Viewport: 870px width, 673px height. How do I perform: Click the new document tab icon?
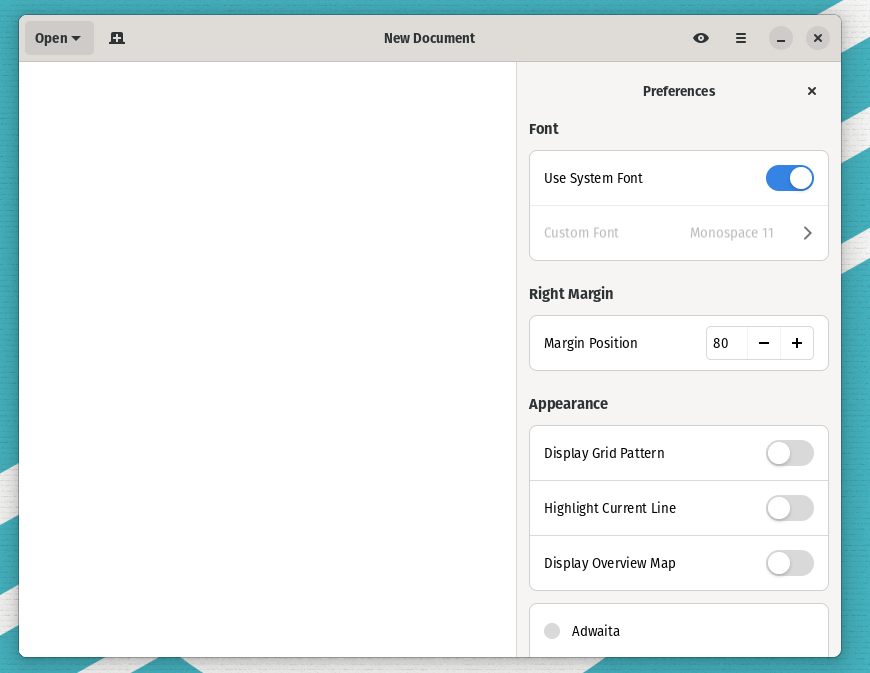tap(117, 38)
